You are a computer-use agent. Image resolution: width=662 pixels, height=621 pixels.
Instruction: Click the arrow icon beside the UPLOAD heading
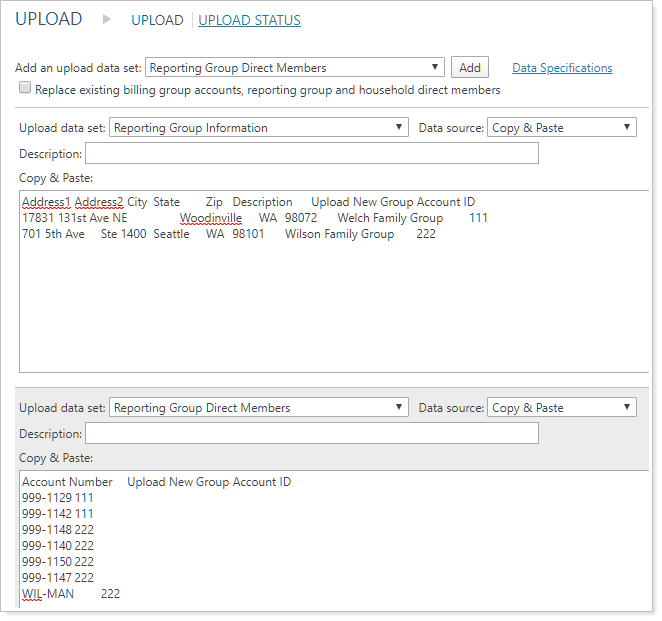107,19
